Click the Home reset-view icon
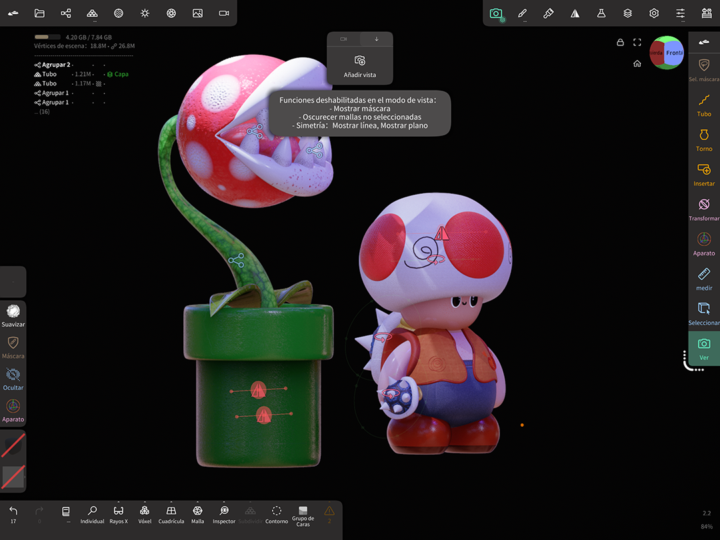The image size is (720, 540). [637, 63]
